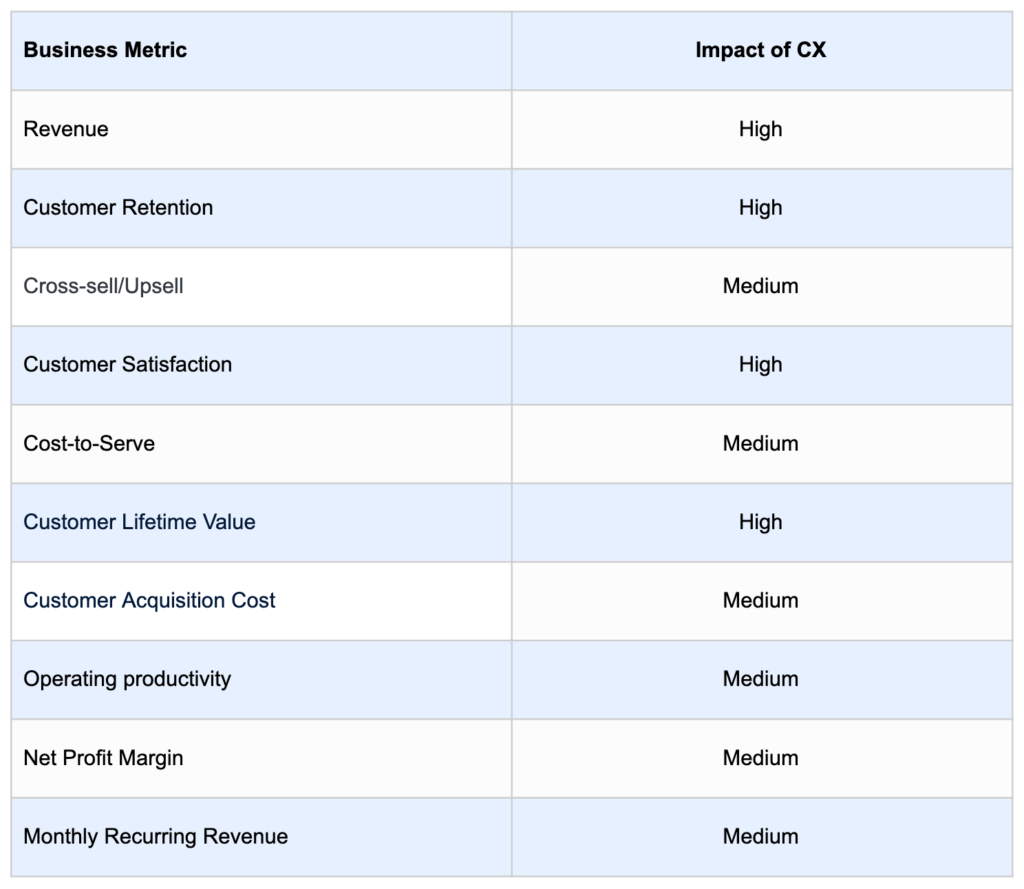This screenshot has height=889, width=1024.
Task: Click the Cross-sell/Upsell text
Action: (103, 286)
